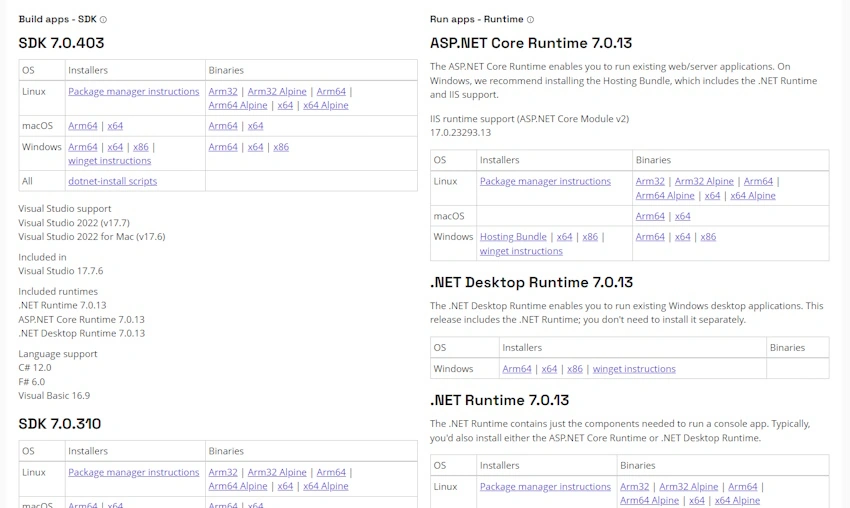Screen dimensions: 850x508
Task: Open ASP.NET Core Runtime winget instructions
Action: [521, 252]
